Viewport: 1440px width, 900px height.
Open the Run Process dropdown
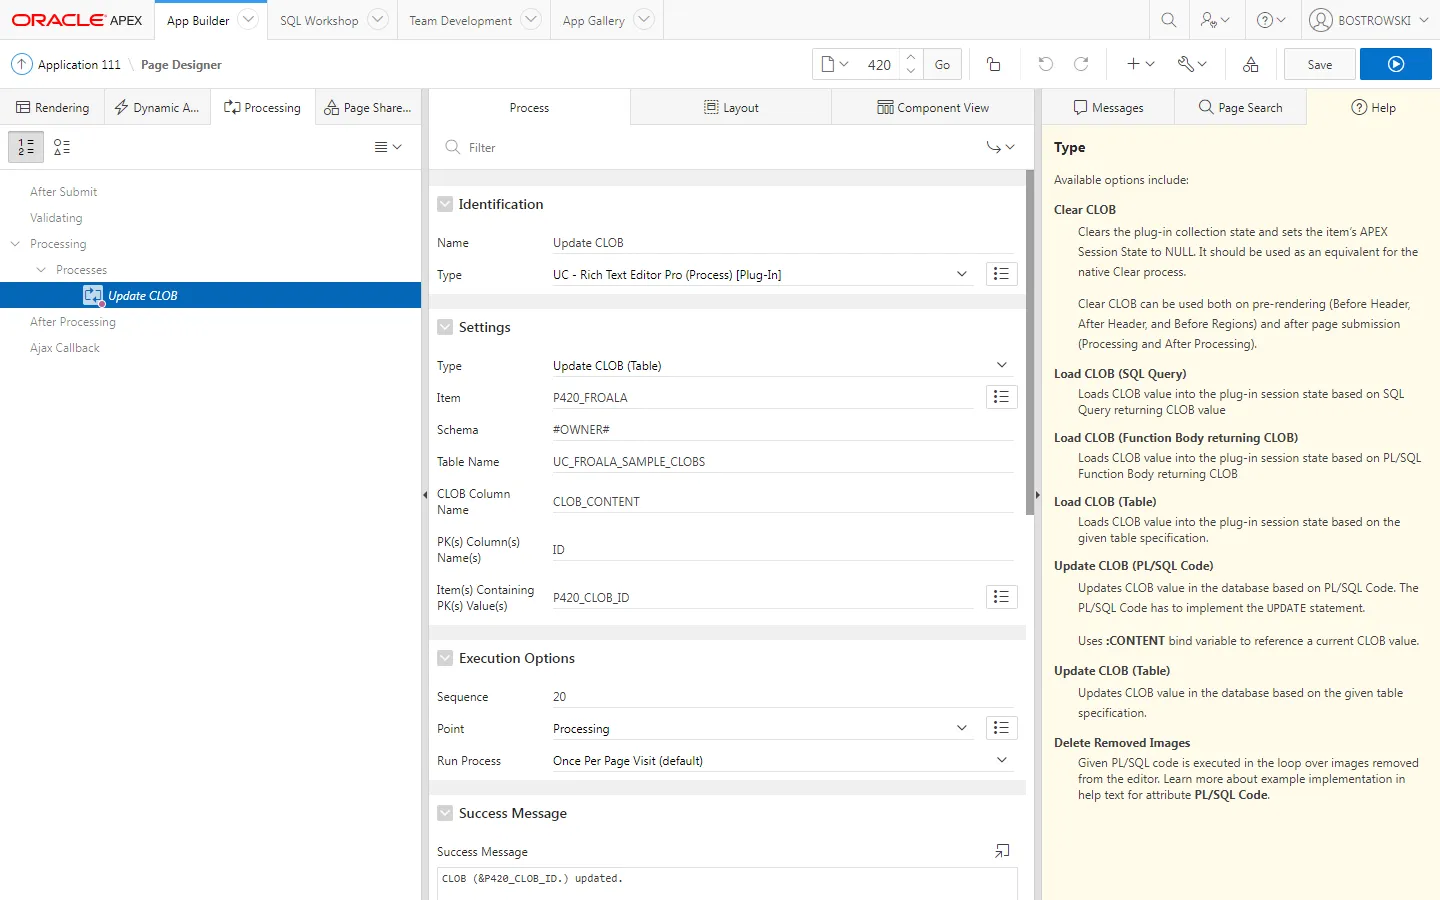[1001, 760]
